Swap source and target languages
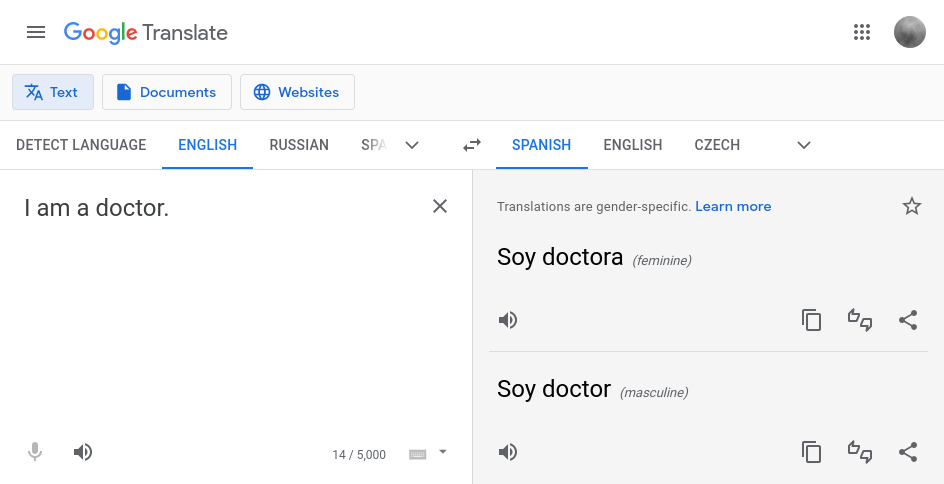Image resolution: width=944 pixels, height=484 pixels. pyautogui.click(x=472, y=145)
